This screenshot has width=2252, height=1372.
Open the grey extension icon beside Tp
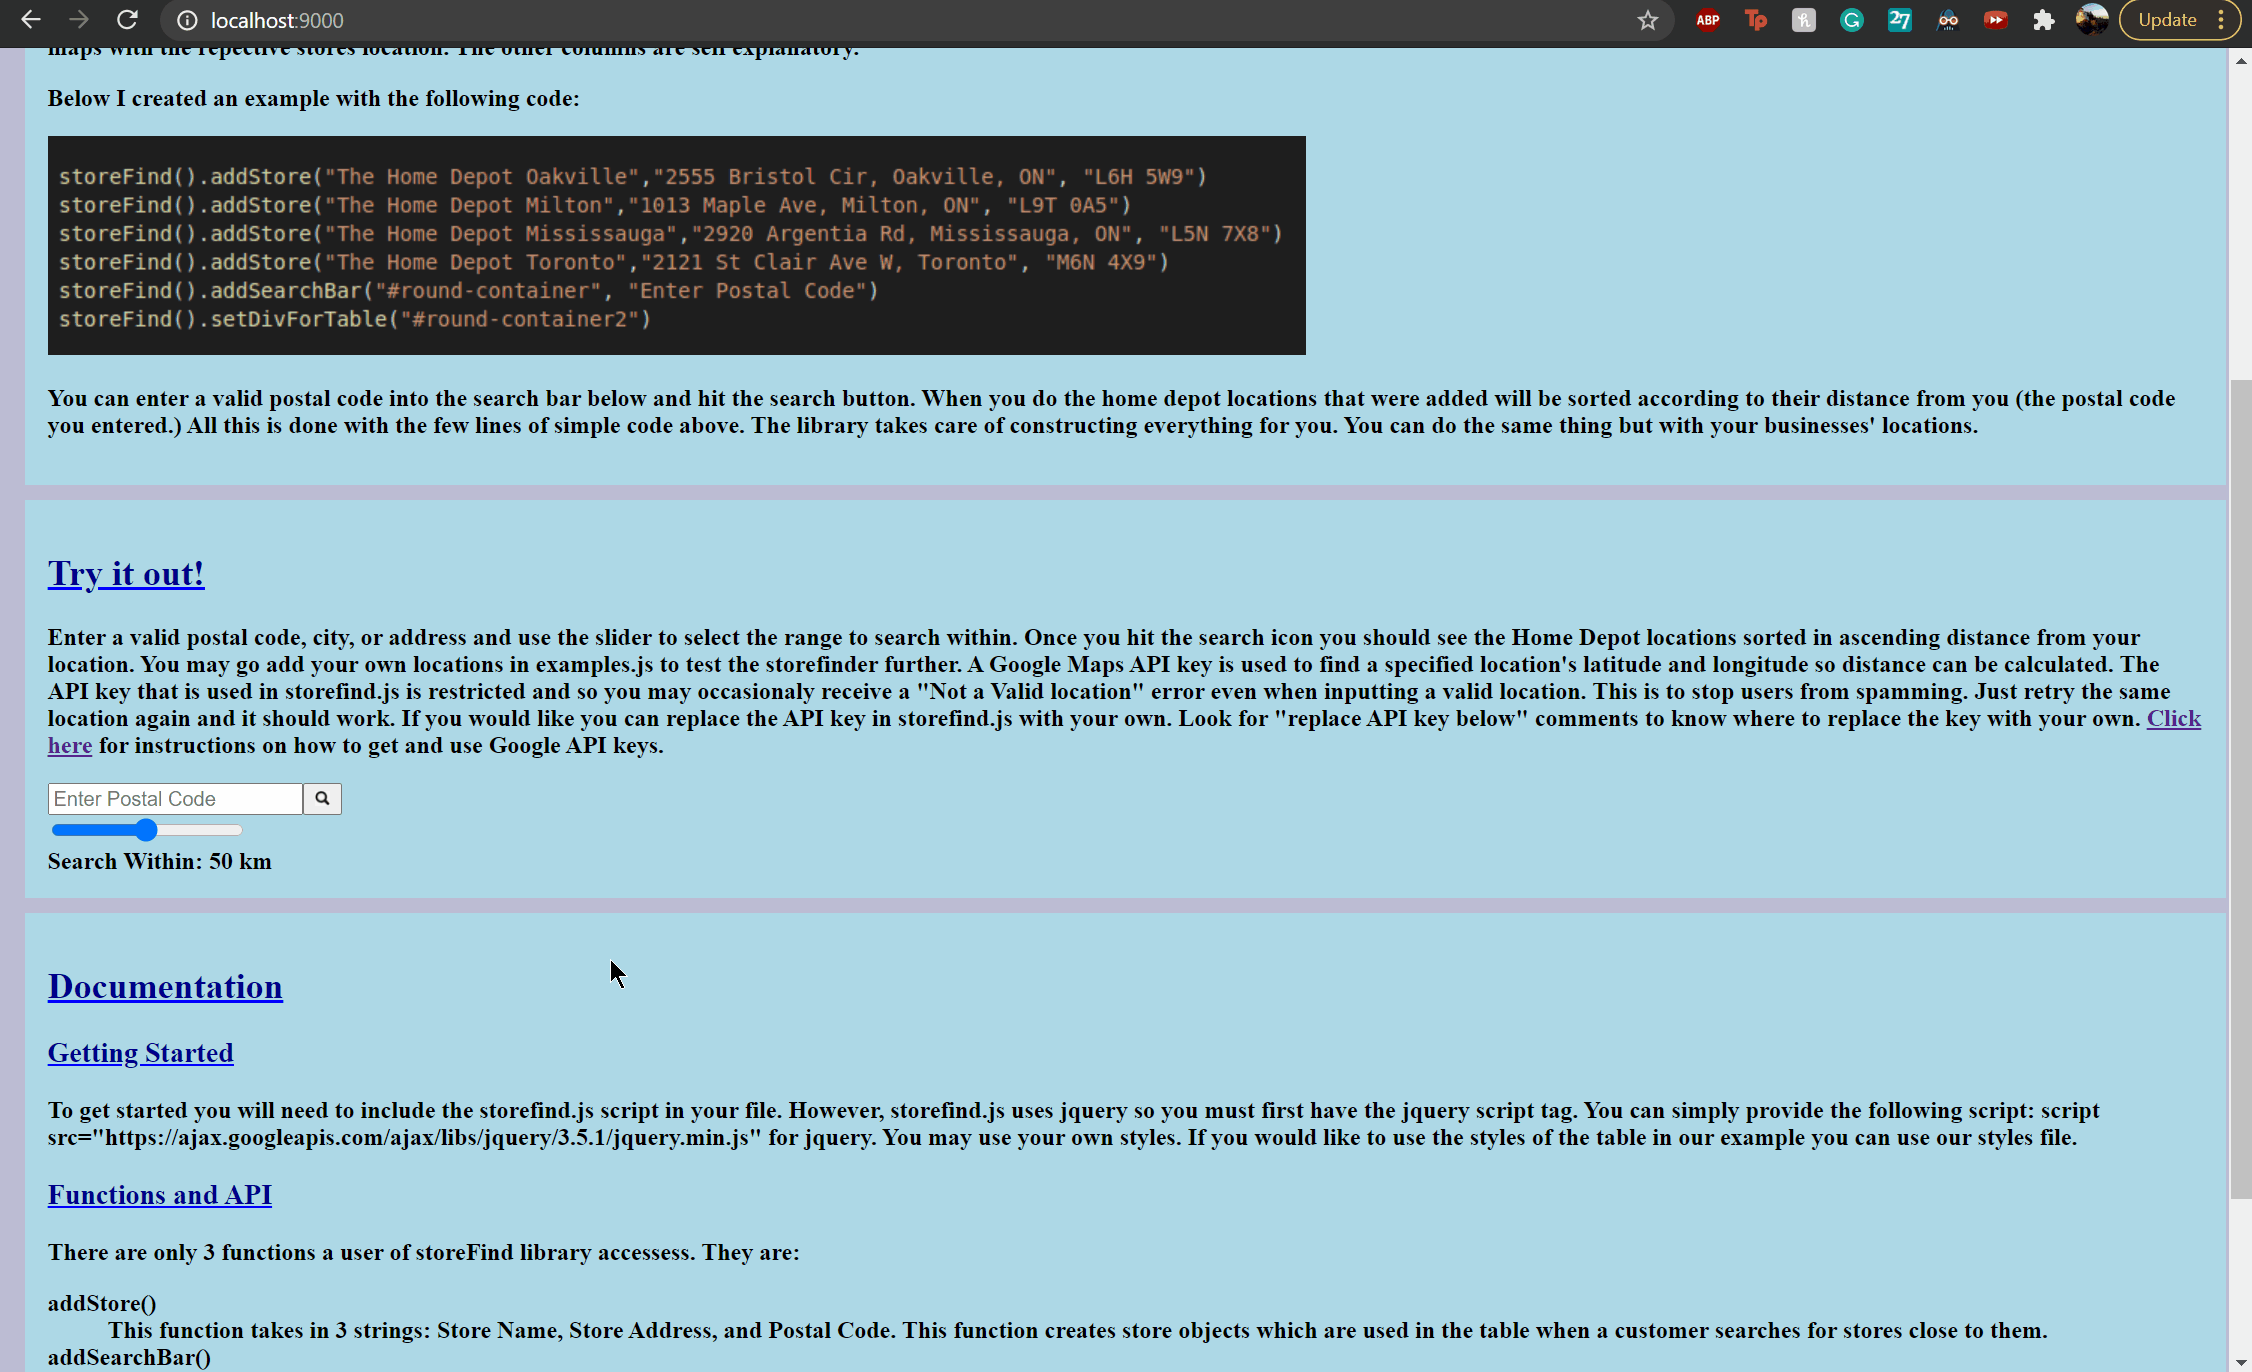point(1804,20)
